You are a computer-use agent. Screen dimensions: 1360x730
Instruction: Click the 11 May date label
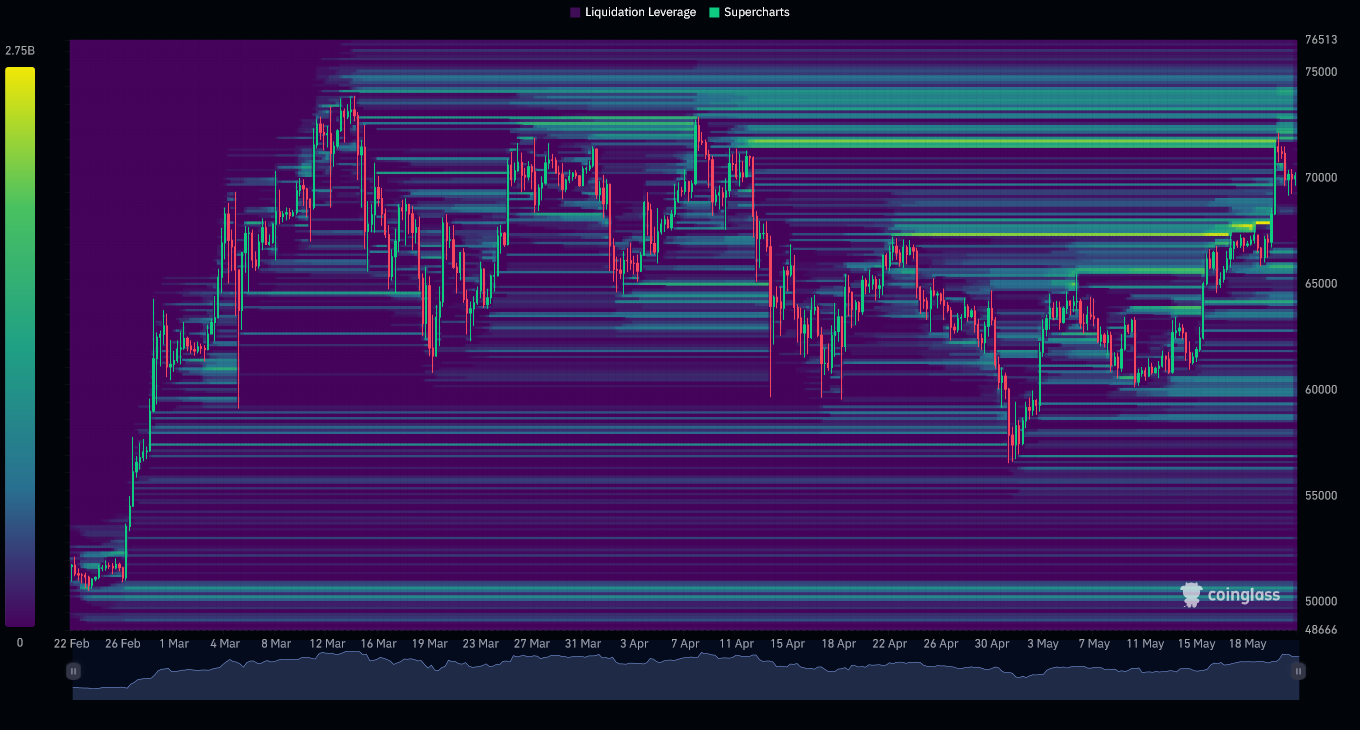pyautogui.click(x=1145, y=644)
